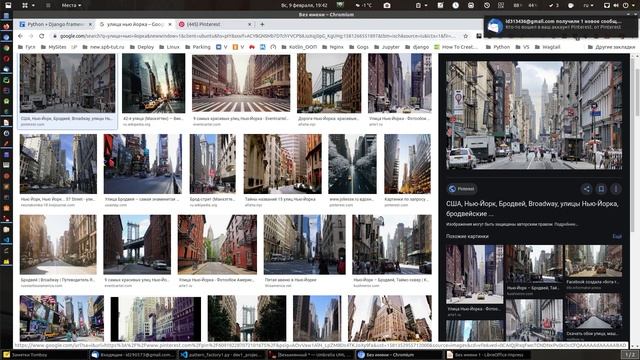640x360 pixels.
Task: Launch the Firefox icon in the left dock
Action: (x=6, y=26)
